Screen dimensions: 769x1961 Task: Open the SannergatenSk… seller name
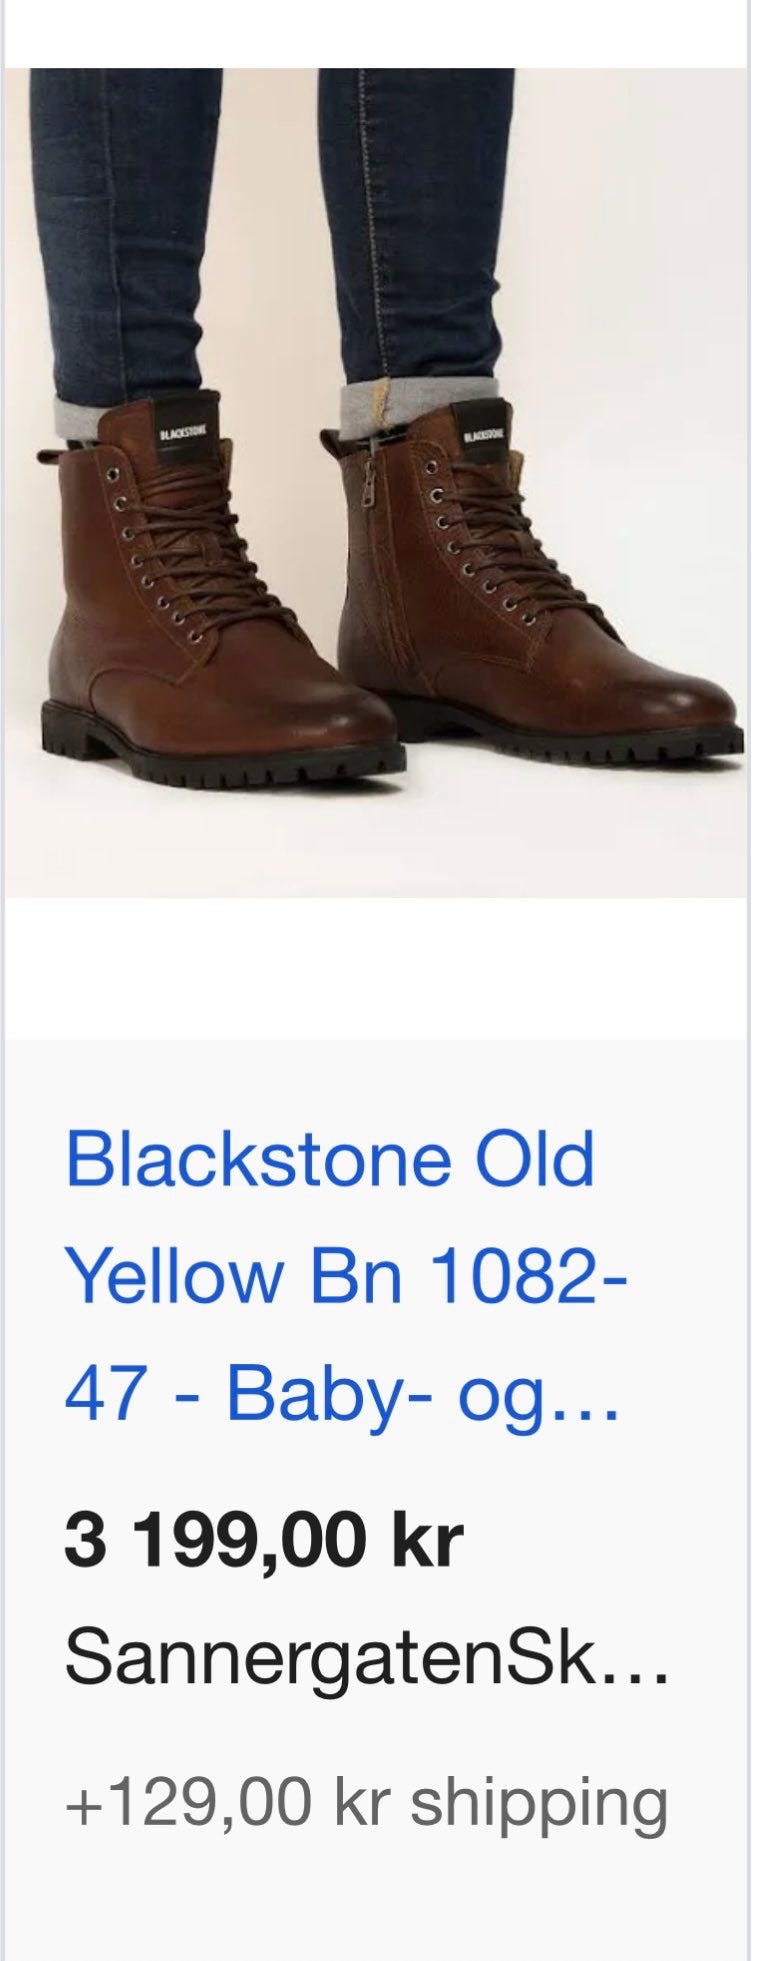pos(366,1658)
